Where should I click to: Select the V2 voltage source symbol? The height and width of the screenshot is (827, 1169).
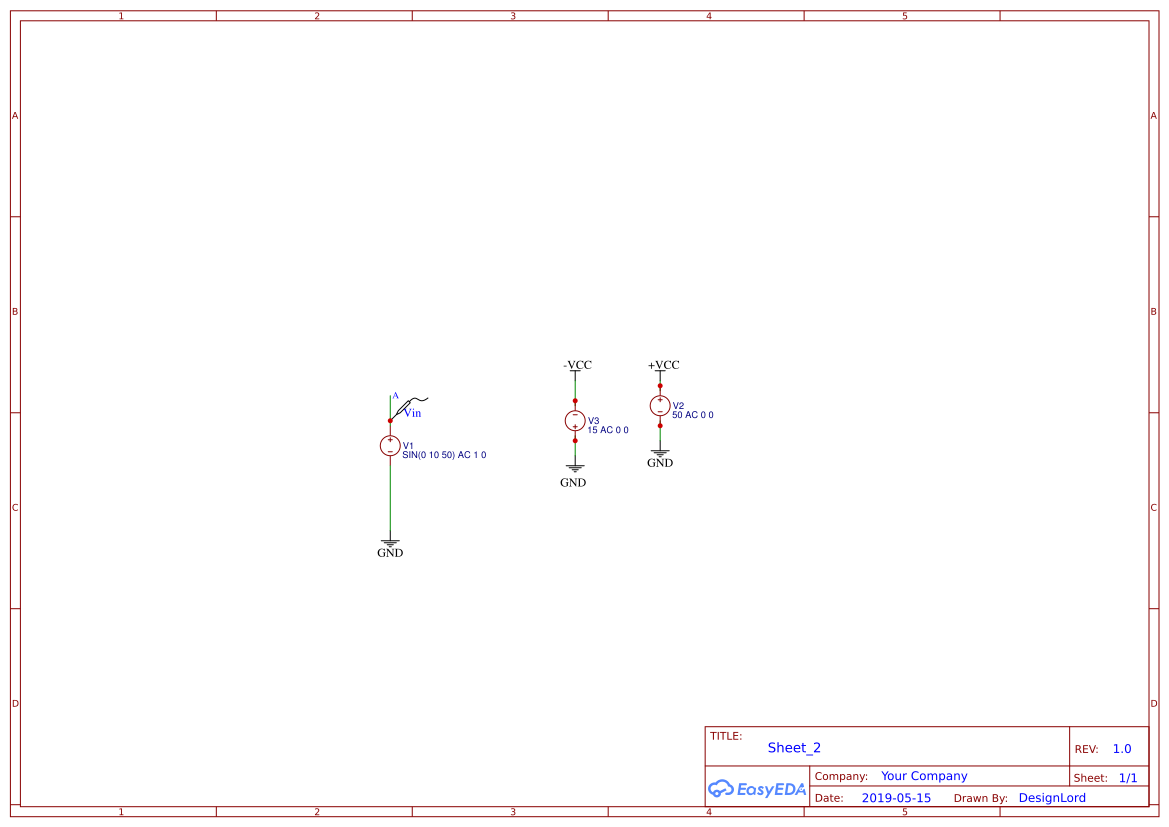[660, 405]
